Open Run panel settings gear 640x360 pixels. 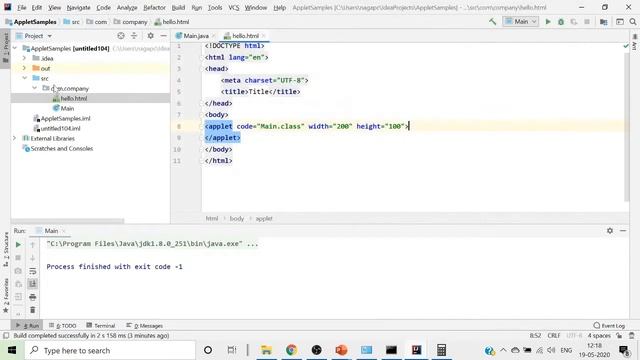point(610,231)
